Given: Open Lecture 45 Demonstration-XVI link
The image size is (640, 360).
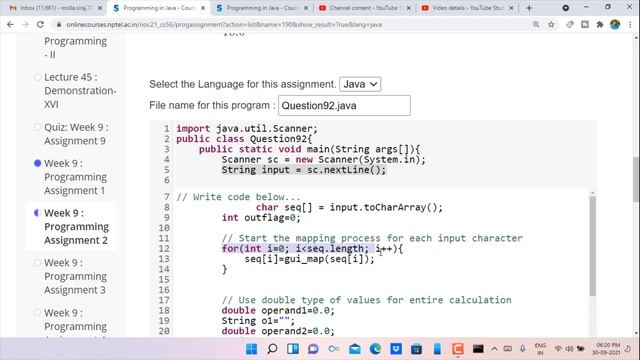Looking at the screenshot, I should point(80,91).
